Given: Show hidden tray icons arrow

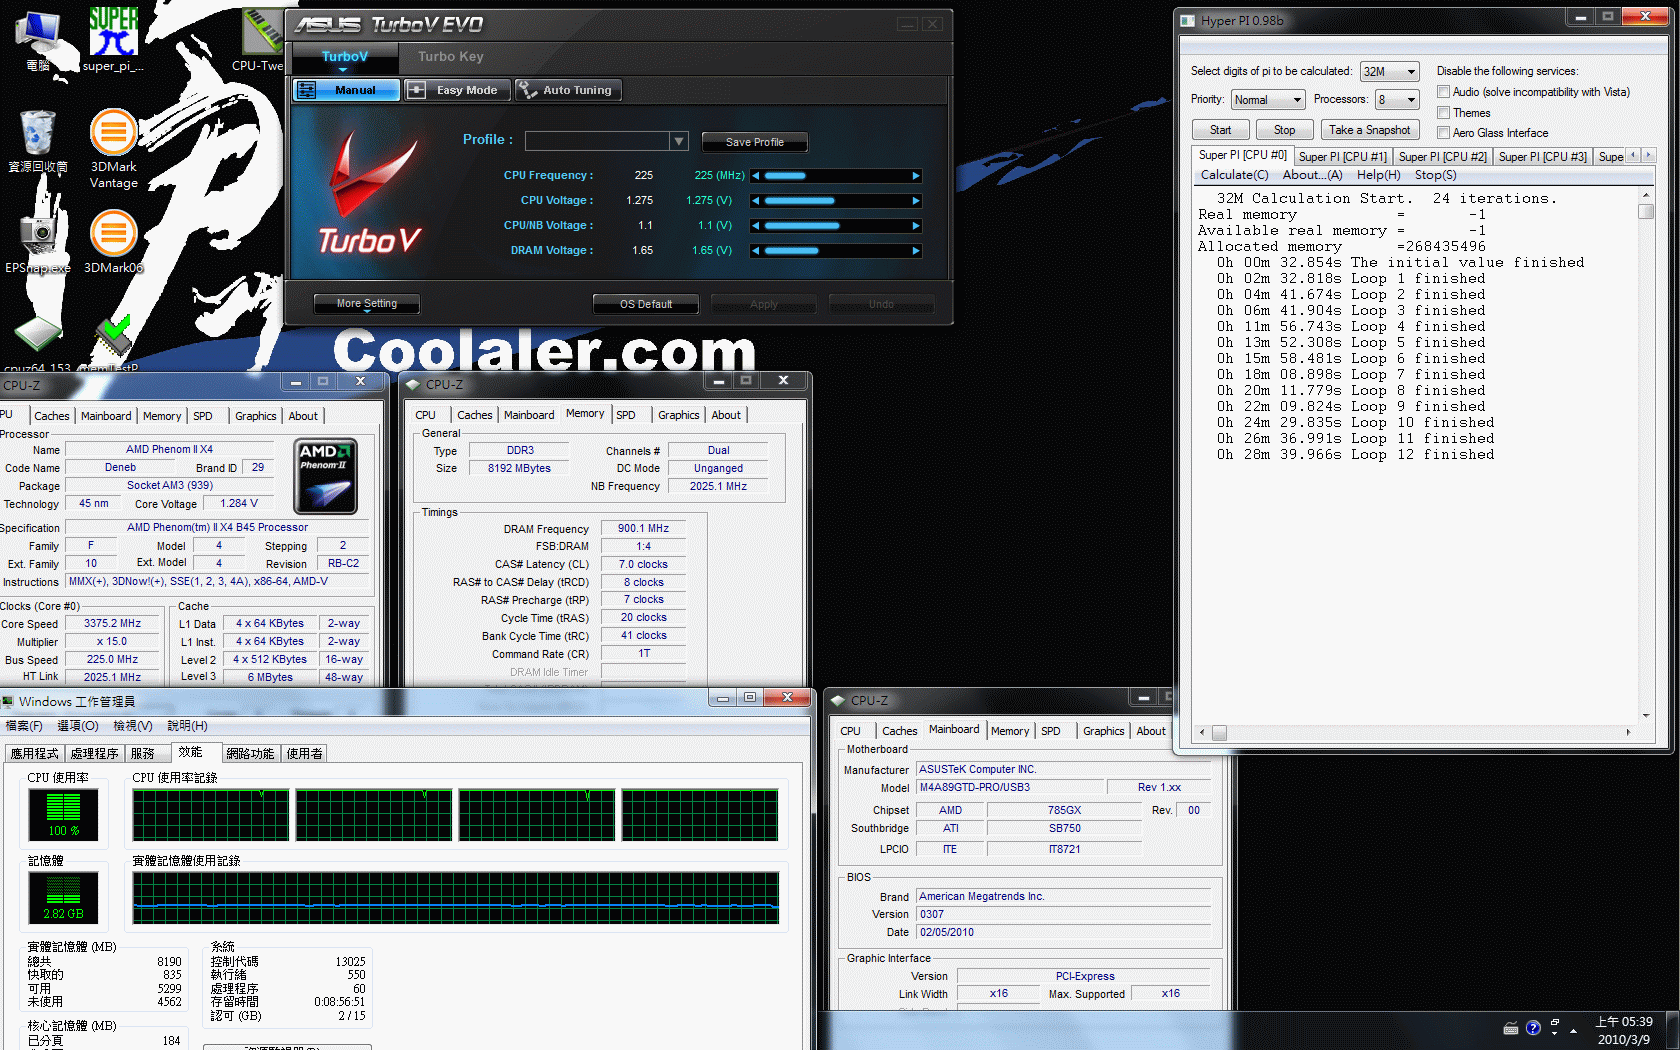Looking at the screenshot, I should [x=1574, y=1029].
